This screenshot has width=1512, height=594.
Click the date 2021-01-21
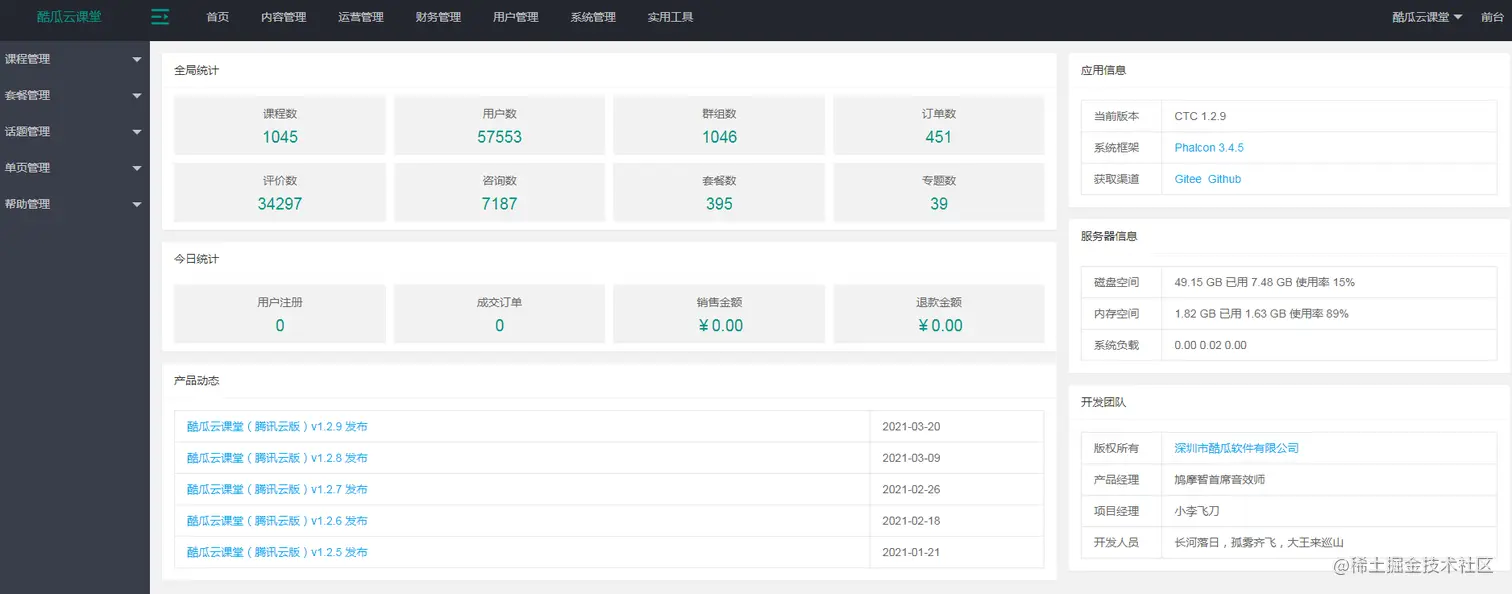[911, 552]
